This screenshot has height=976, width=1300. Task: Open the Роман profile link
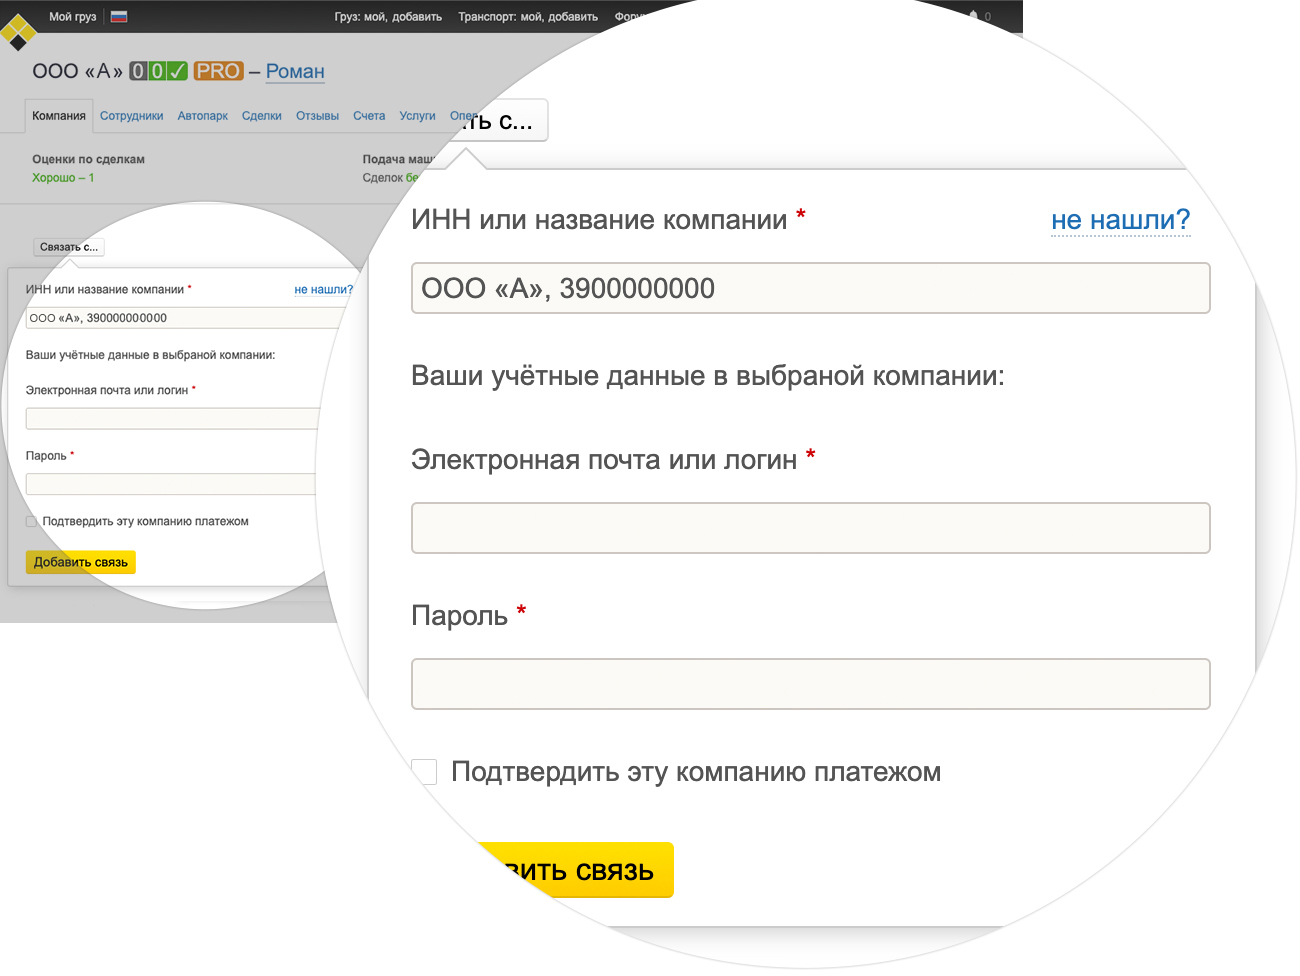coord(295,72)
